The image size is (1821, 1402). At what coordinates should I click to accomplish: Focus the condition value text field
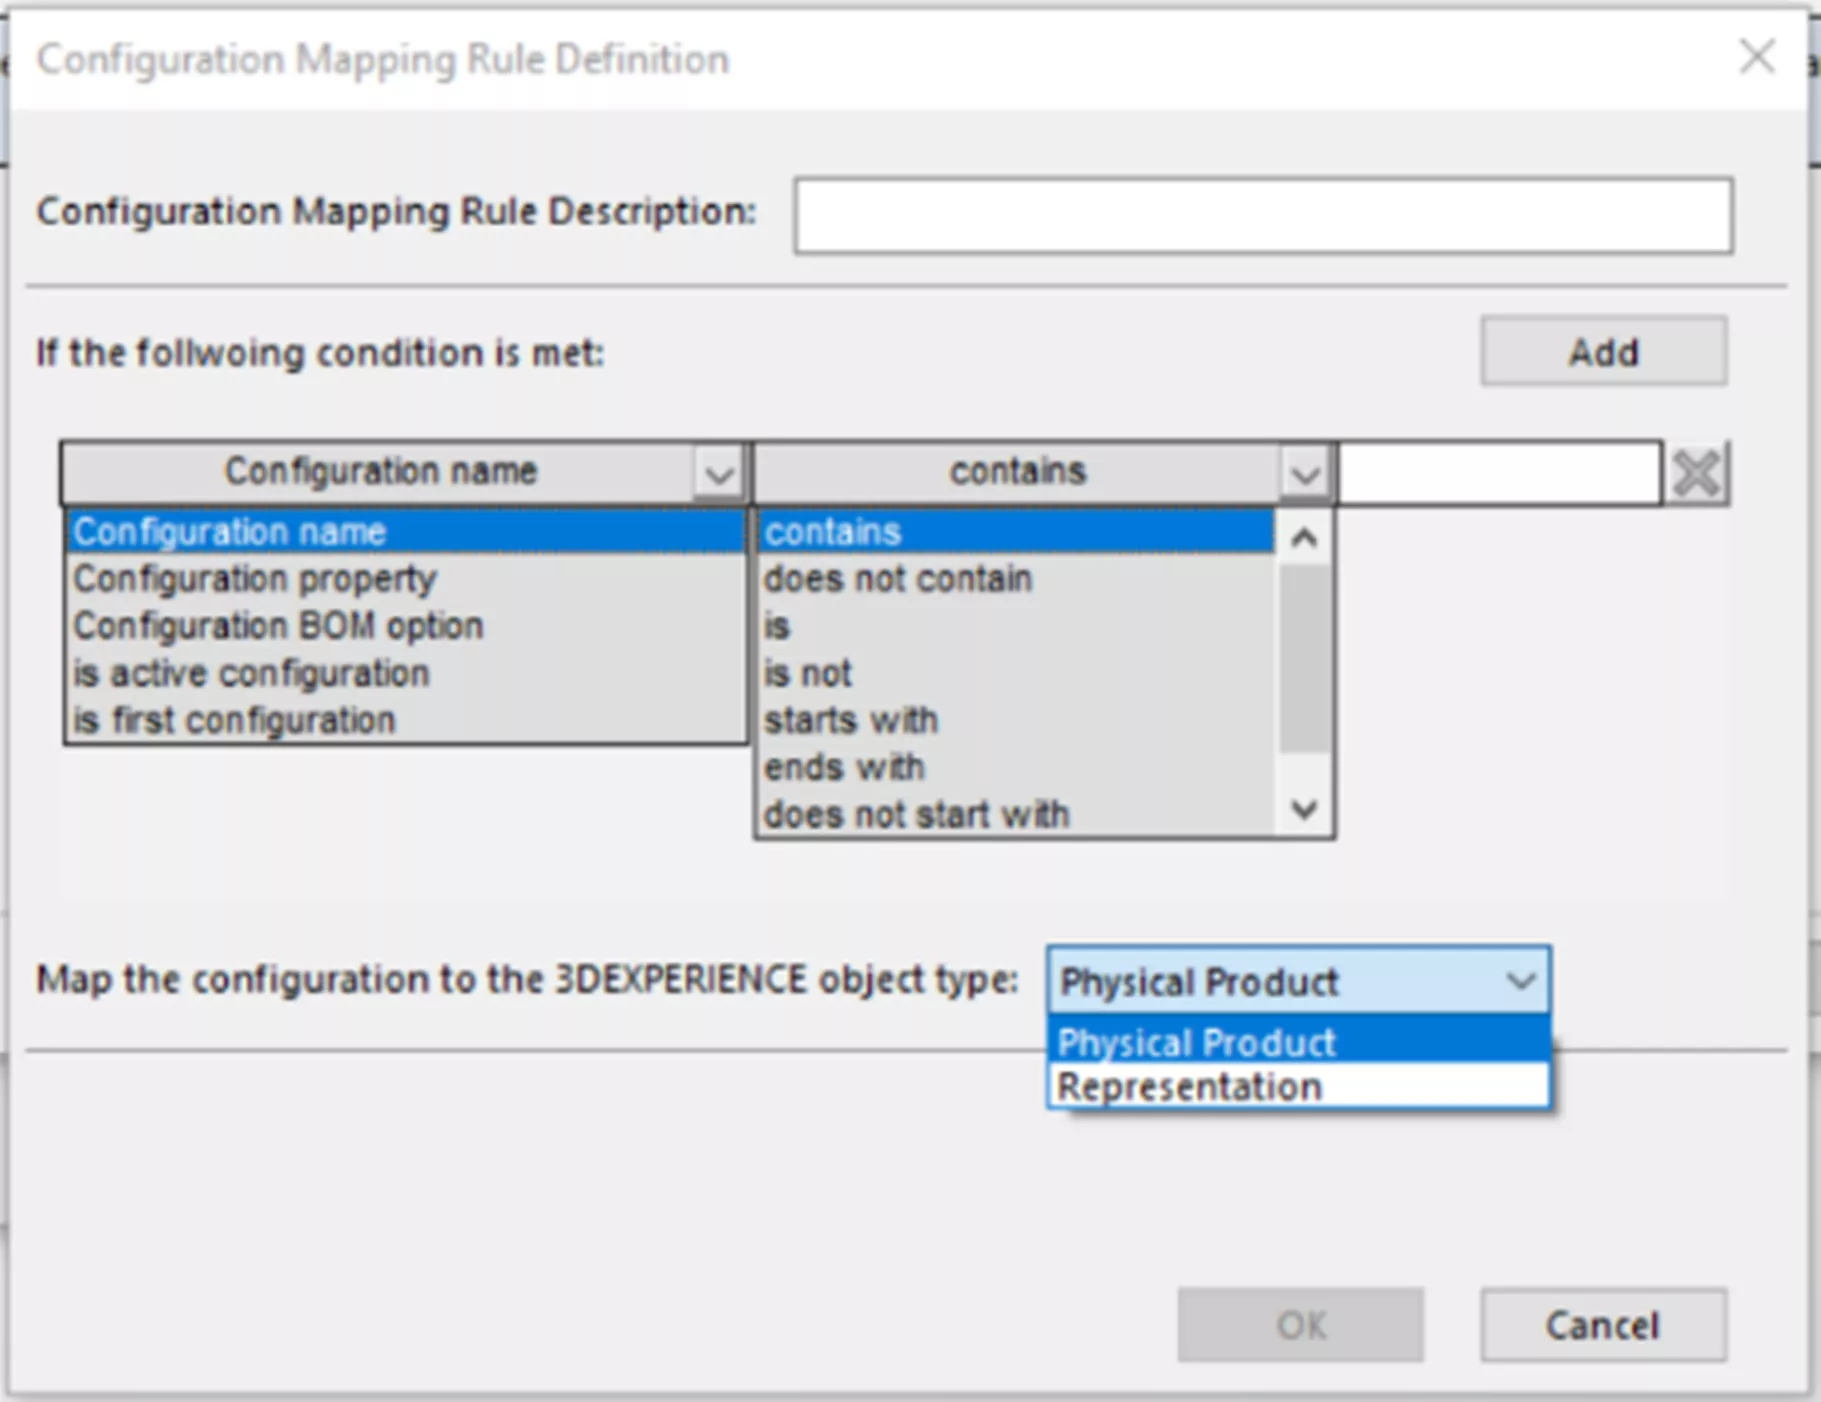pyautogui.click(x=1499, y=473)
